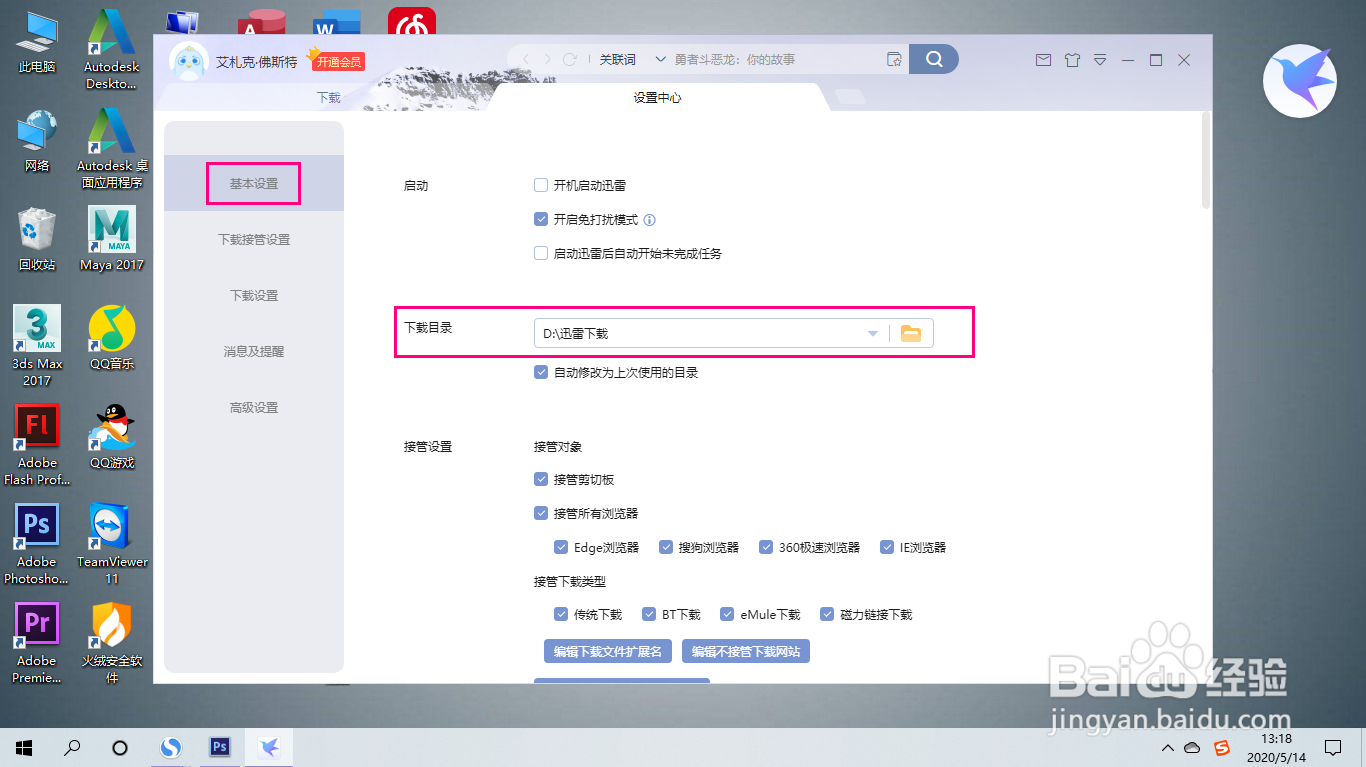This screenshot has width=1366, height=767.
Task: Click the 3ds Max 2017 desktop icon
Action: (37, 346)
